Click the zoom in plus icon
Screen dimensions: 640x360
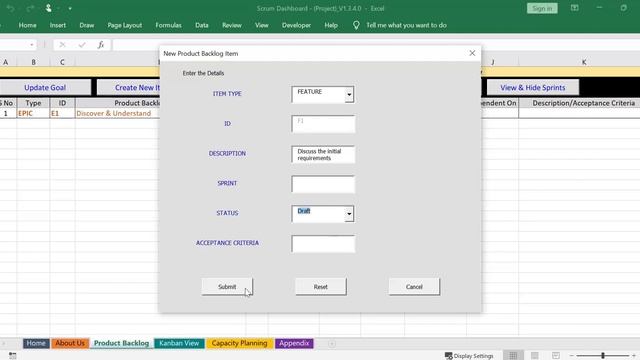(x=634, y=356)
